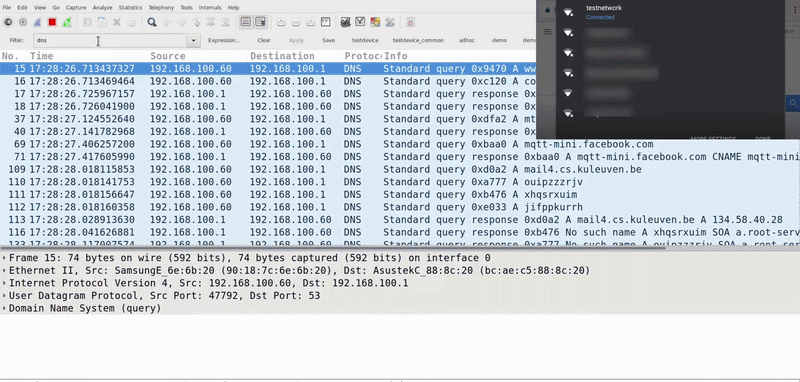Open a capture file icon

click(87, 22)
